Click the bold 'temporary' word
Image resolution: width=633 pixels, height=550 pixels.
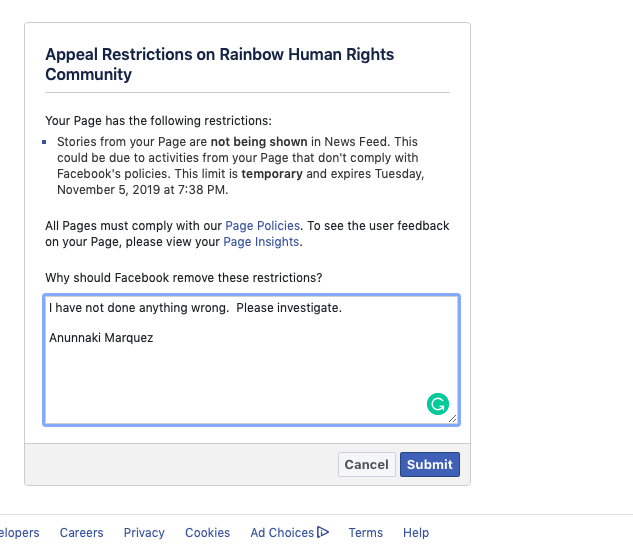(x=272, y=174)
